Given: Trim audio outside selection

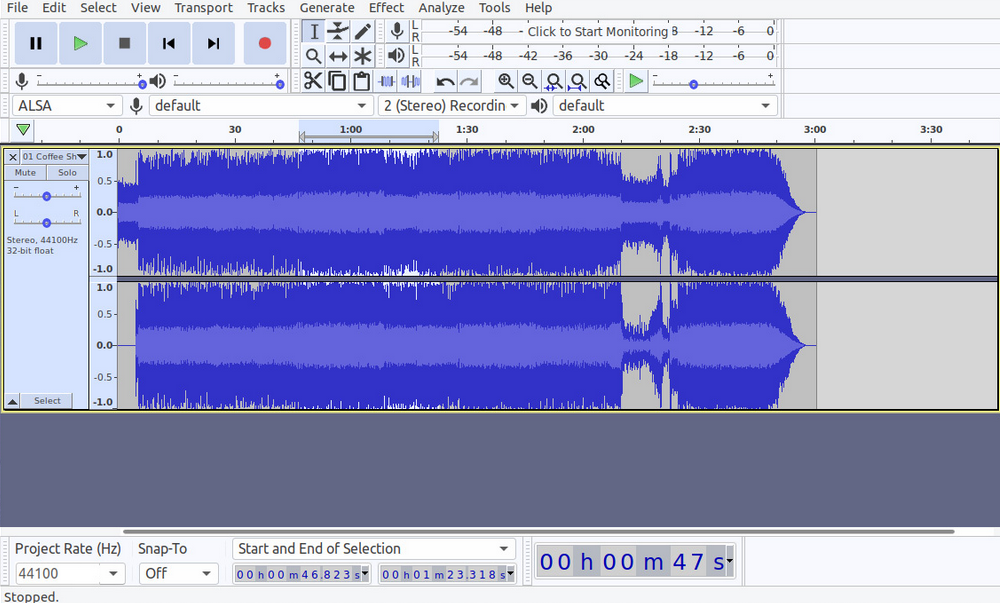Looking at the screenshot, I should (x=385, y=80).
